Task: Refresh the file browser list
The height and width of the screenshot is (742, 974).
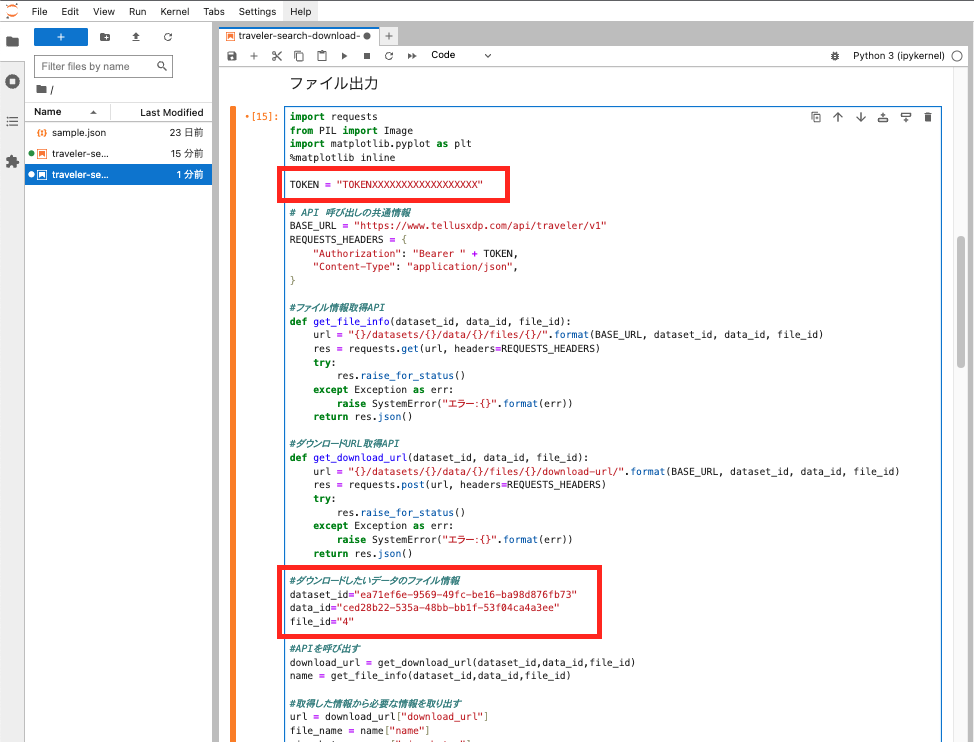Action: tap(168, 37)
